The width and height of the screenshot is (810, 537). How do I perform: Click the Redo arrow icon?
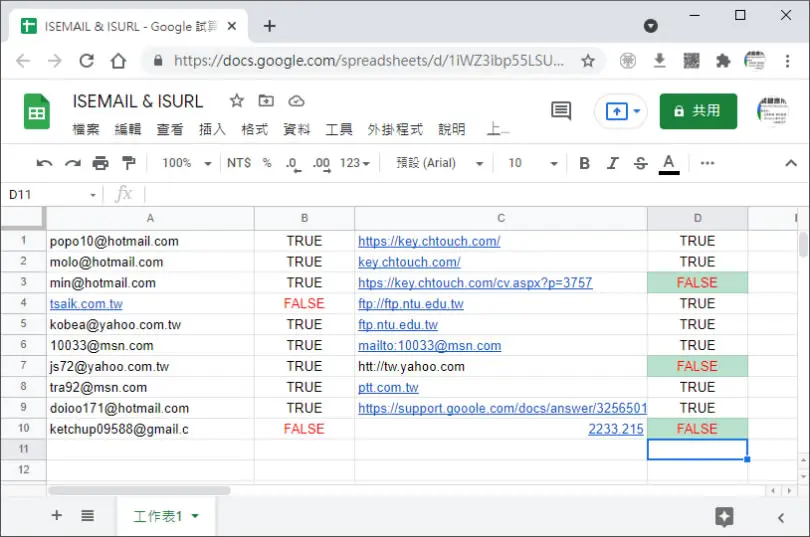coord(73,164)
